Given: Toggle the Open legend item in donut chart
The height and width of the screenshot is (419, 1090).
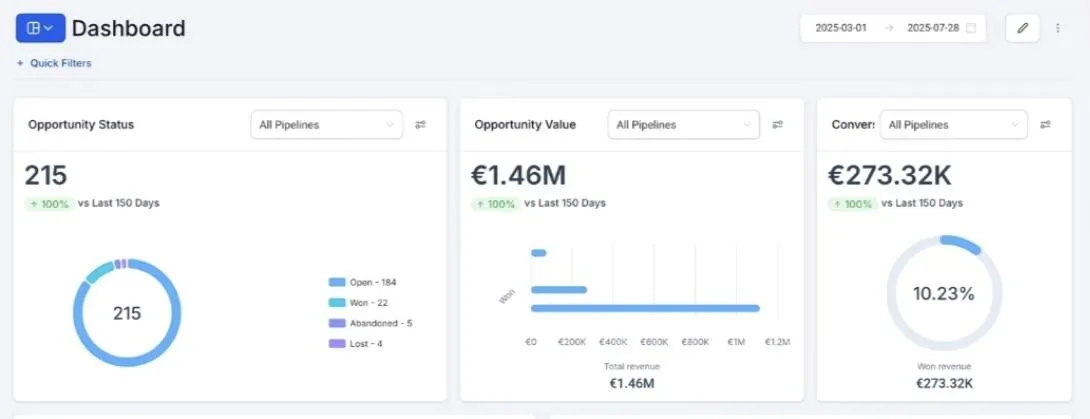Looking at the screenshot, I should (372, 282).
